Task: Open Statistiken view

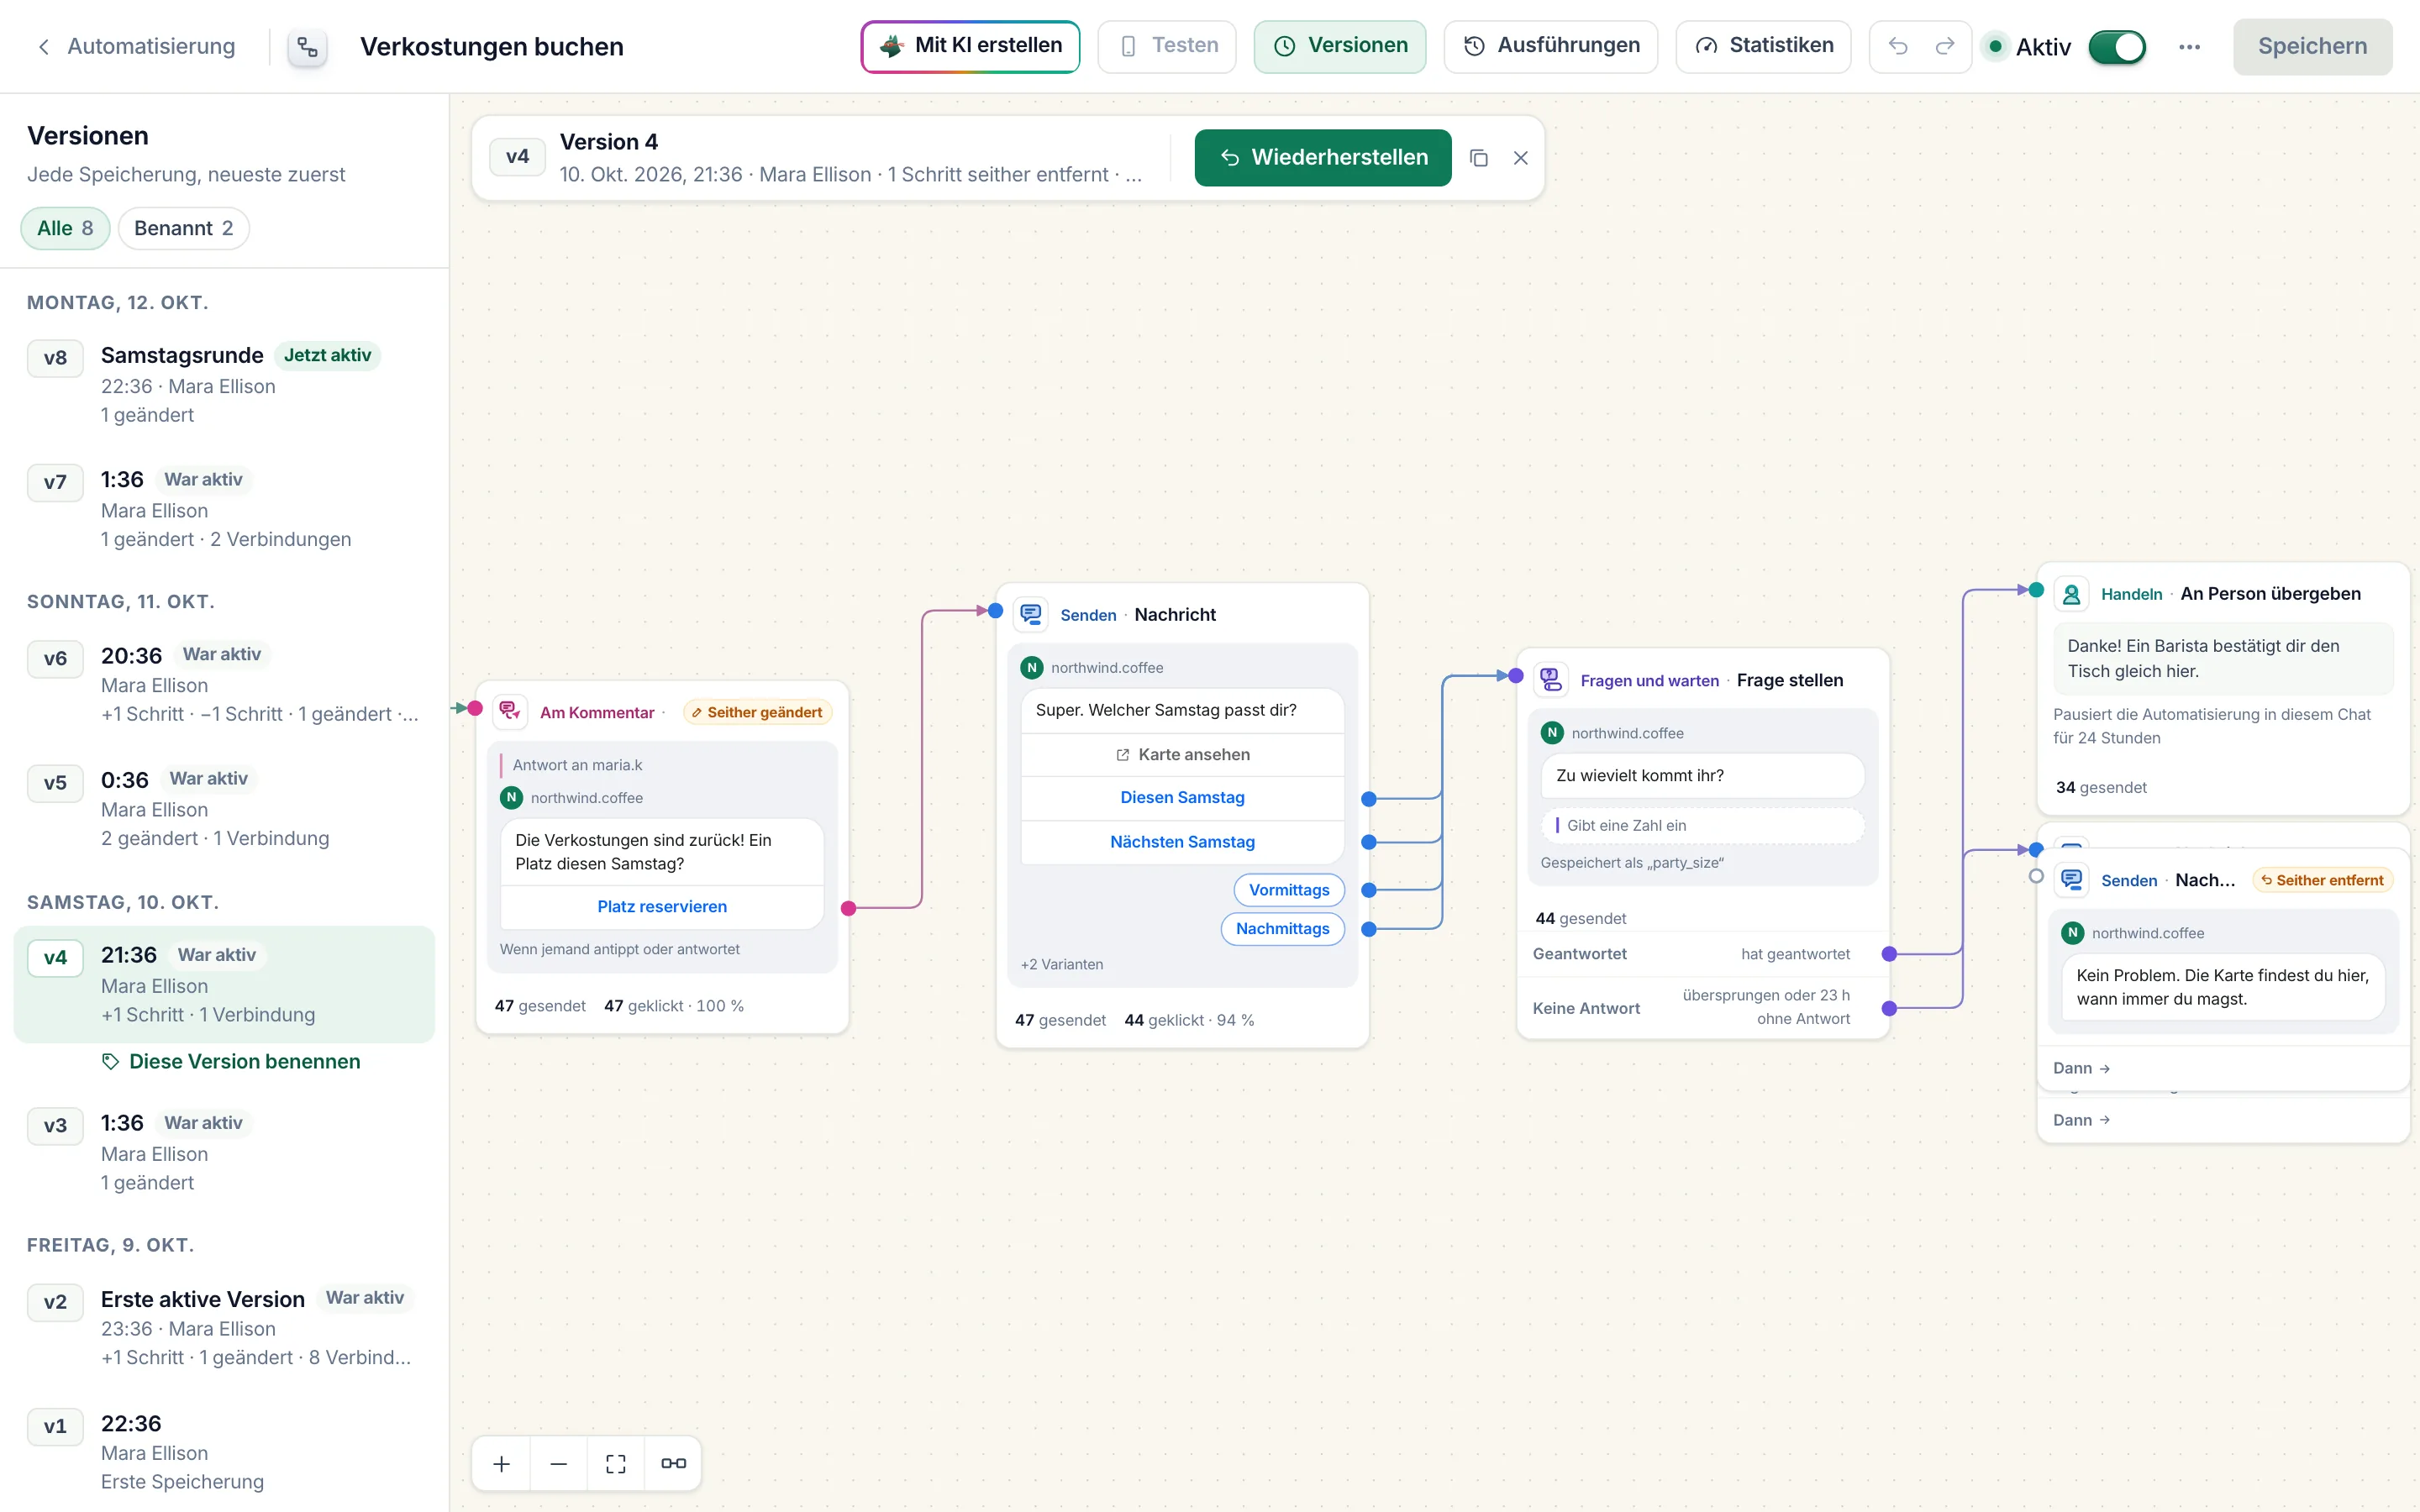Action: (x=1763, y=46)
